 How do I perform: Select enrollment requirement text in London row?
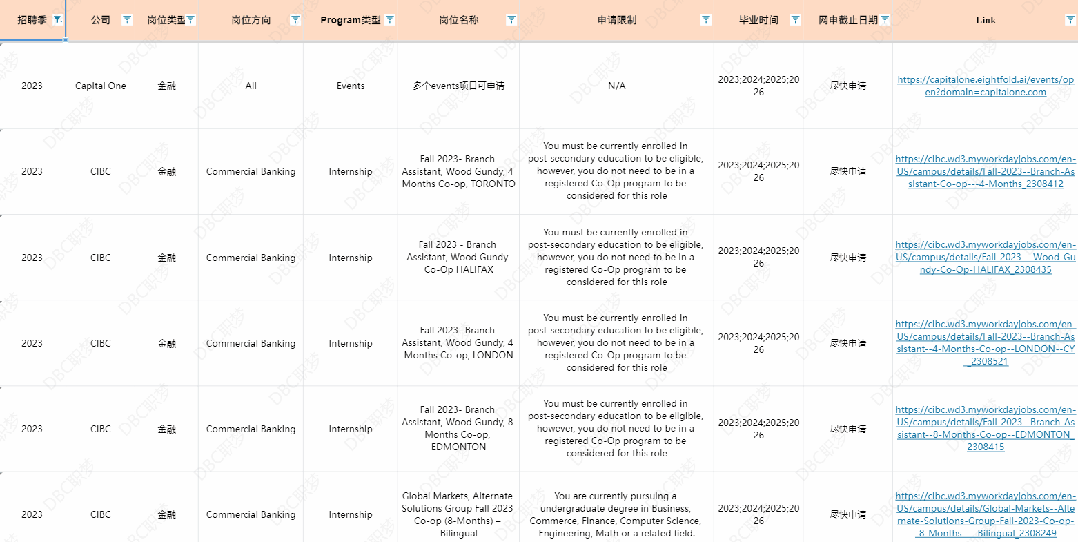617,343
